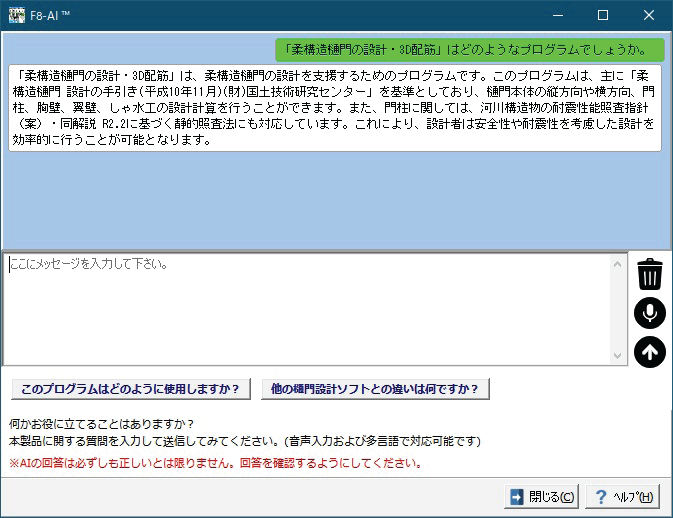The image size is (673, 518).
Task: Focus the message input text area
Action: (x=300, y=310)
